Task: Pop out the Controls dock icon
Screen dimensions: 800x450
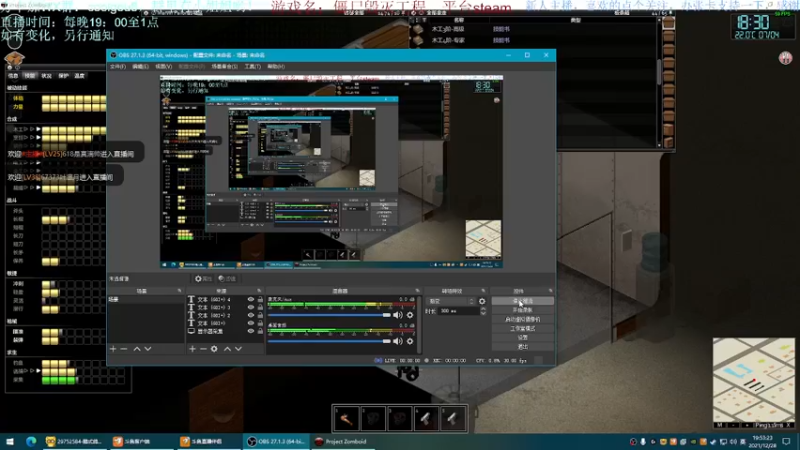Action: (551, 291)
